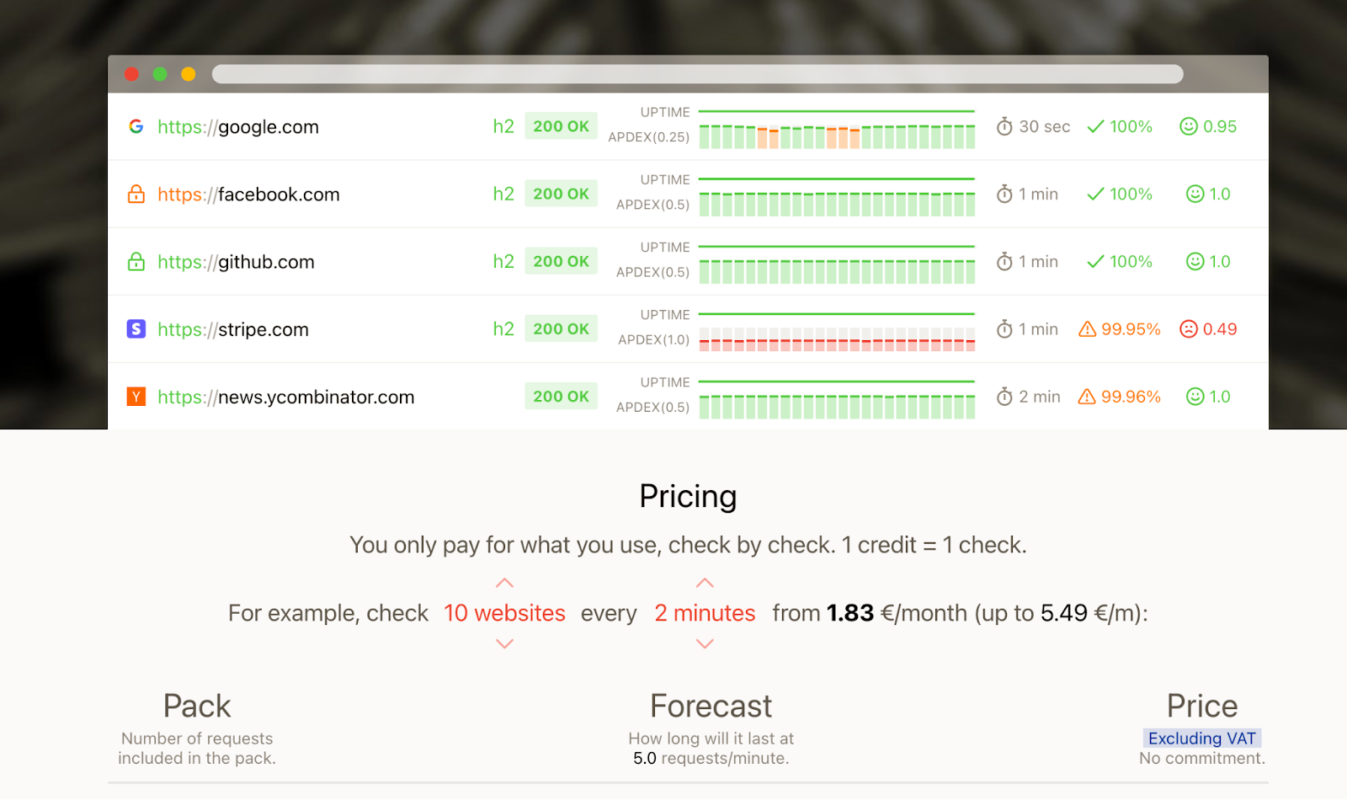
Task: Click the 5.0 requests/minute text
Action: click(x=711, y=758)
